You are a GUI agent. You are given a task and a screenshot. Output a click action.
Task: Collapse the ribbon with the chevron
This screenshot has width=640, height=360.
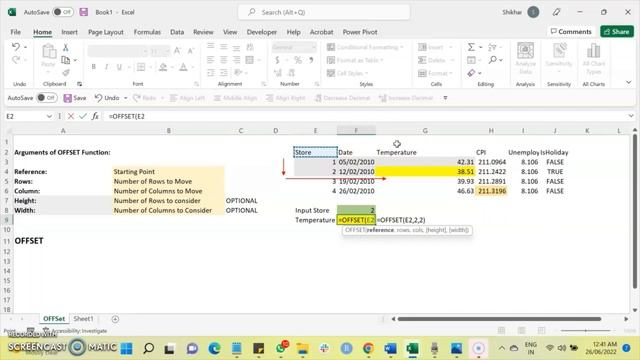point(629,82)
